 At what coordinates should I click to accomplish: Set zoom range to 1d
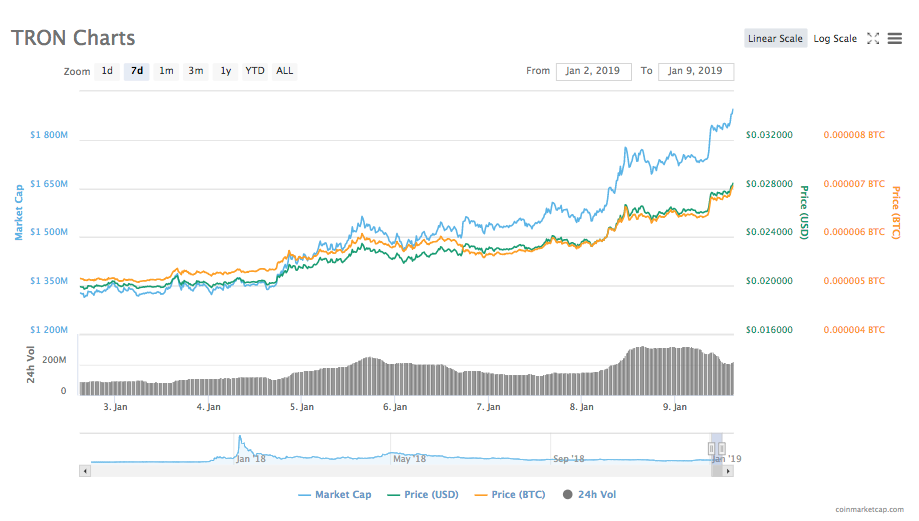107,71
